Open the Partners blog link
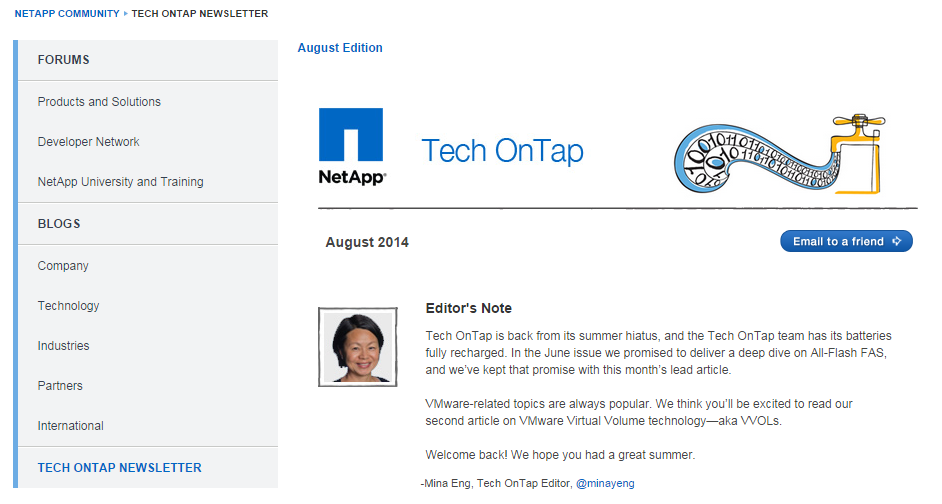Viewport: 942px width, 504px height. (60, 386)
